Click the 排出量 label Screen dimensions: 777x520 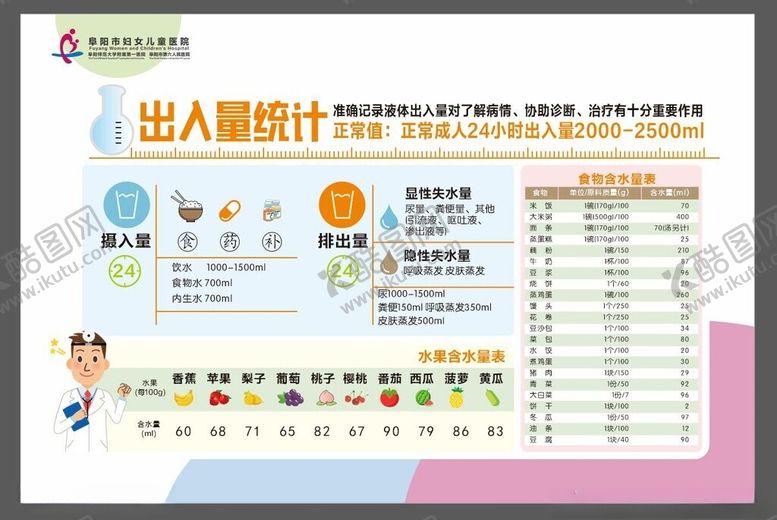pyautogui.click(x=343, y=241)
